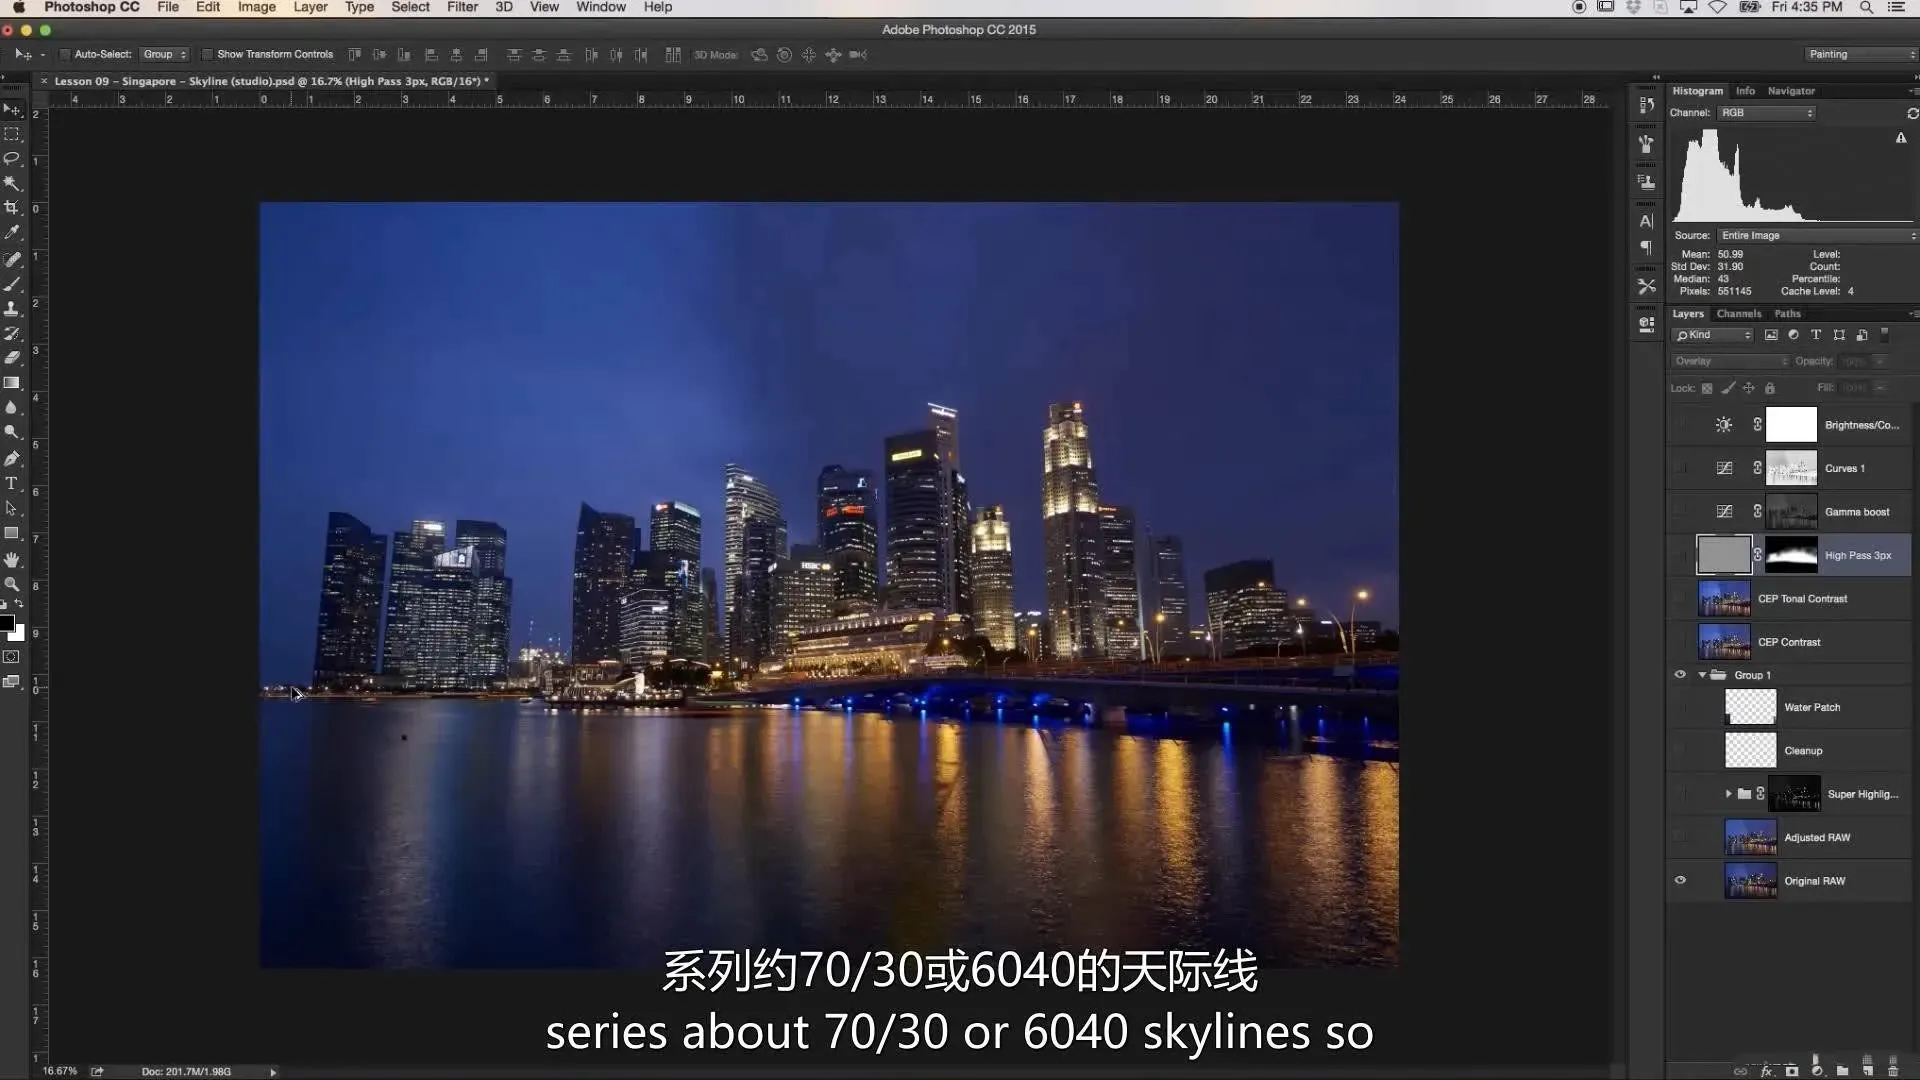Select the Curves 1 layer
Viewport: 1920px width, 1080px height.
click(1844, 469)
